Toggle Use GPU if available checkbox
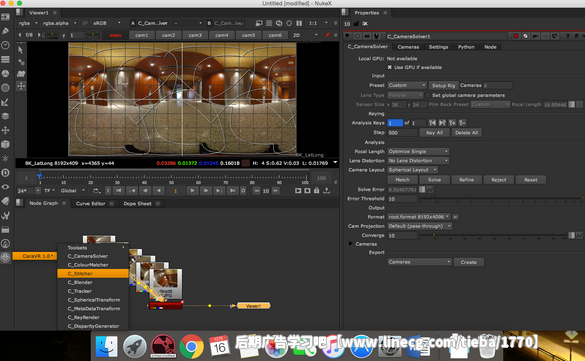 (x=390, y=67)
